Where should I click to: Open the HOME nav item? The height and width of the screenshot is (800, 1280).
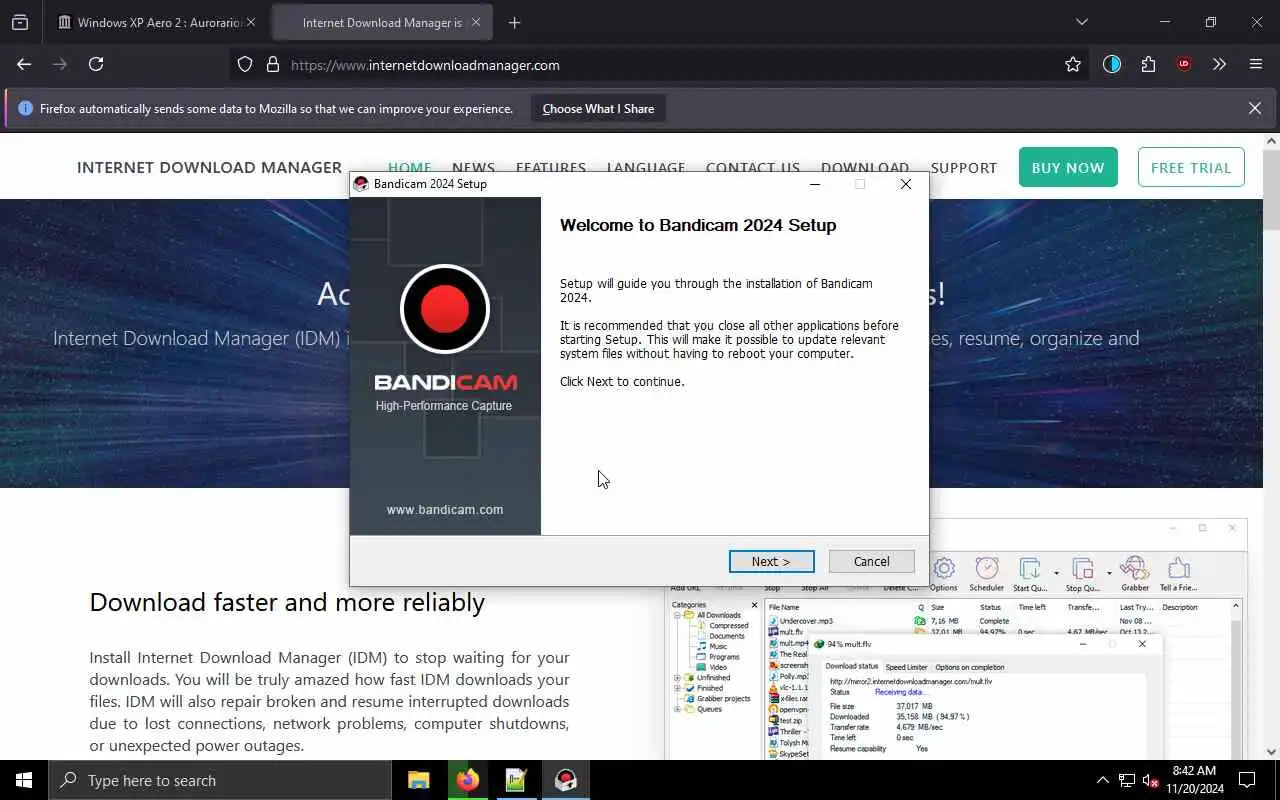(x=410, y=167)
